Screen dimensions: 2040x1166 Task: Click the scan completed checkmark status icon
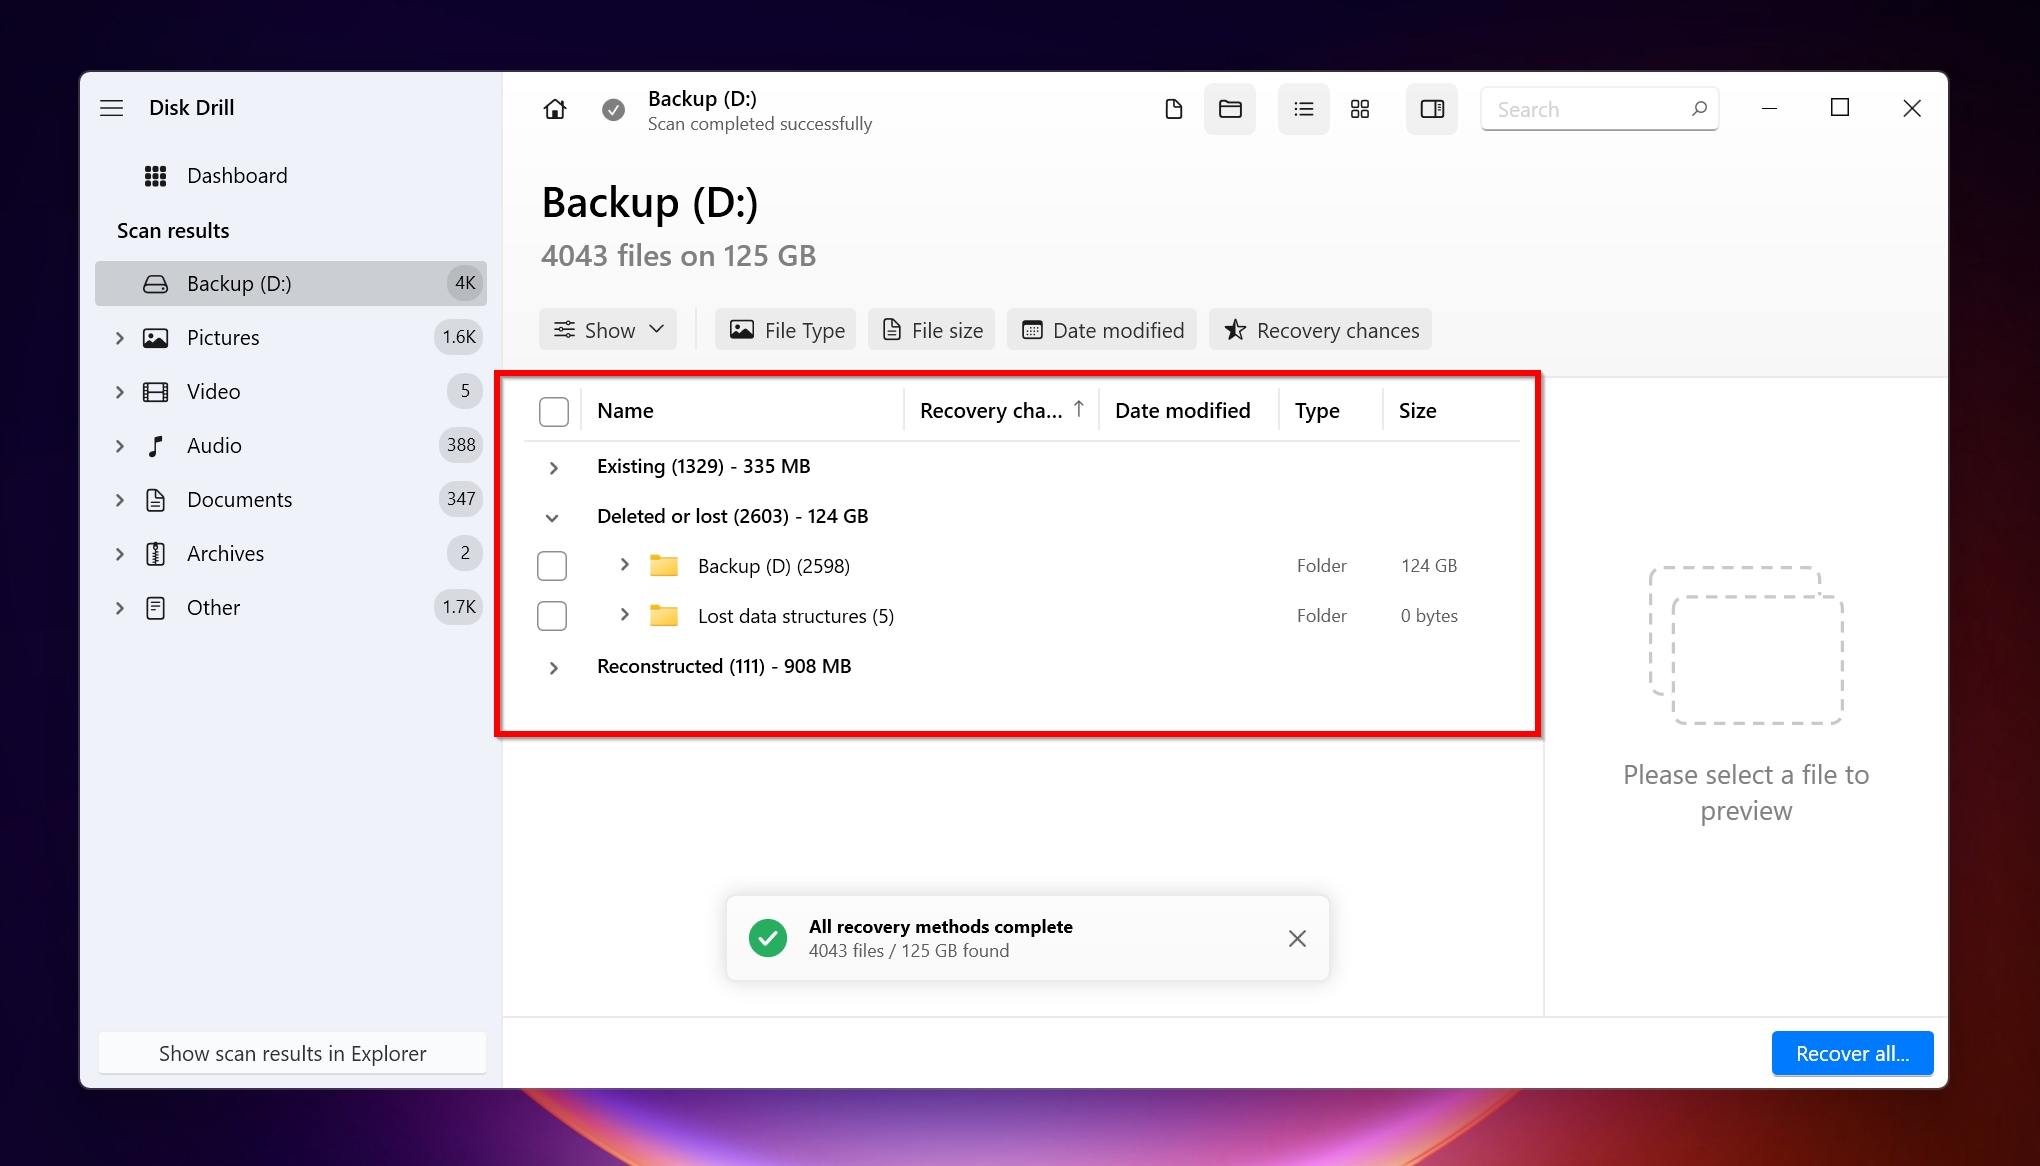tap(614, 110)
